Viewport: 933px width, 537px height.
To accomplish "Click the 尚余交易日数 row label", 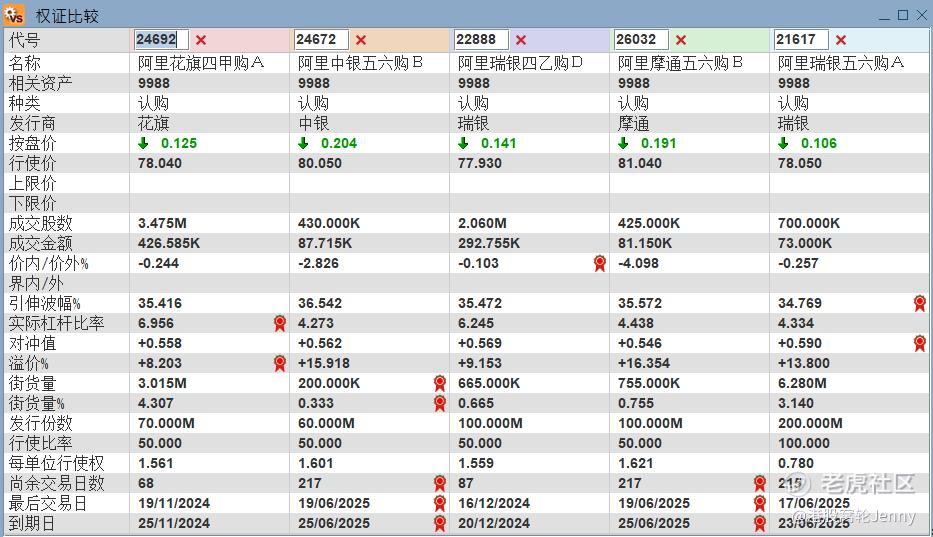I will (x=57, y=483).
